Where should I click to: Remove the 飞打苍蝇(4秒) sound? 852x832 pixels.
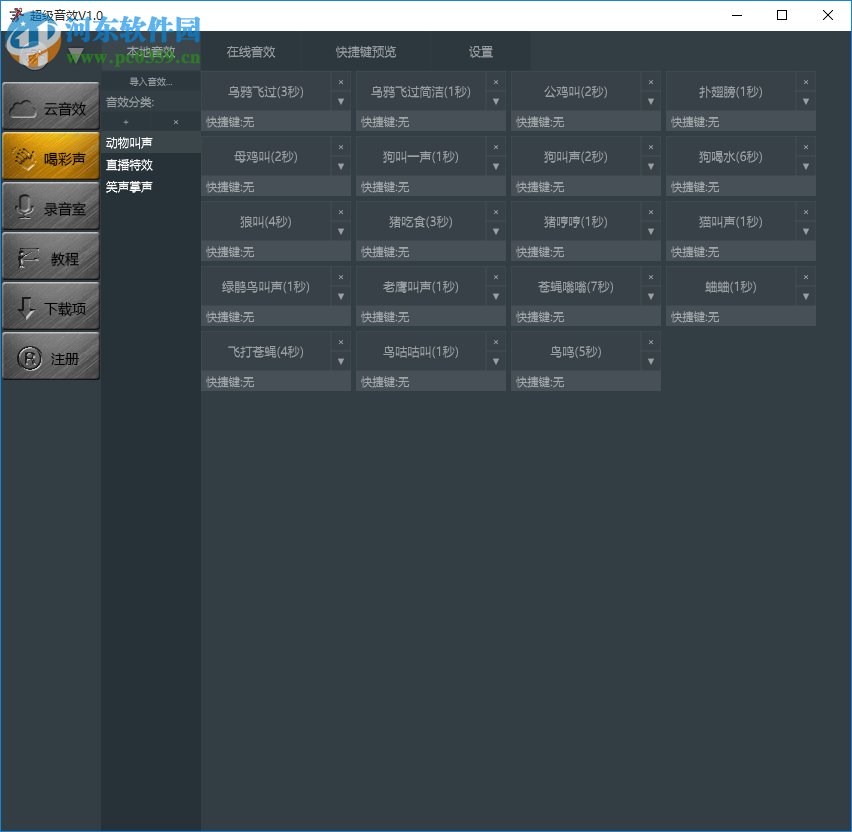pyautogui.click(x=341, y=342)
